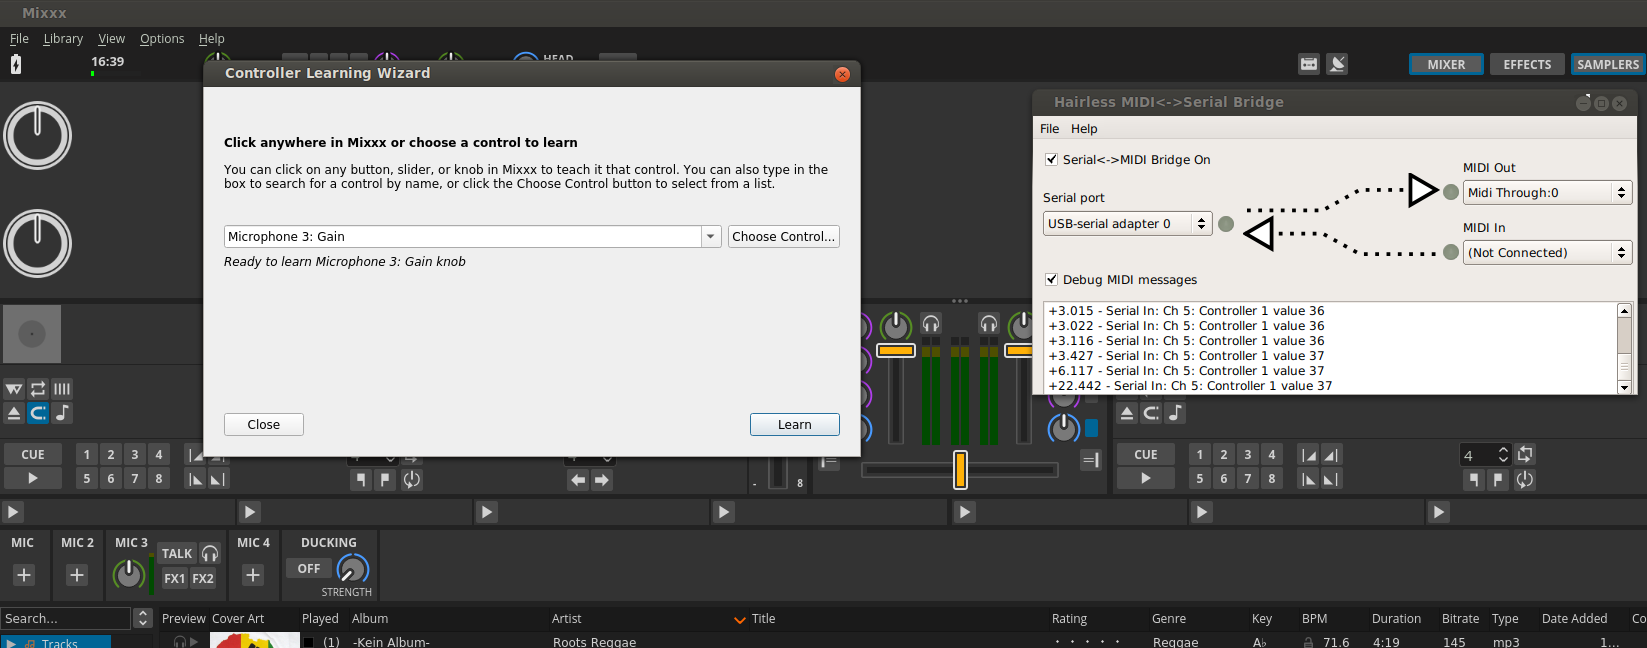This screenshot has width=1647, height=648.
Task: Toggle the EFFECTS section button
Action: pyautogui.click(x=1527, y=64)
